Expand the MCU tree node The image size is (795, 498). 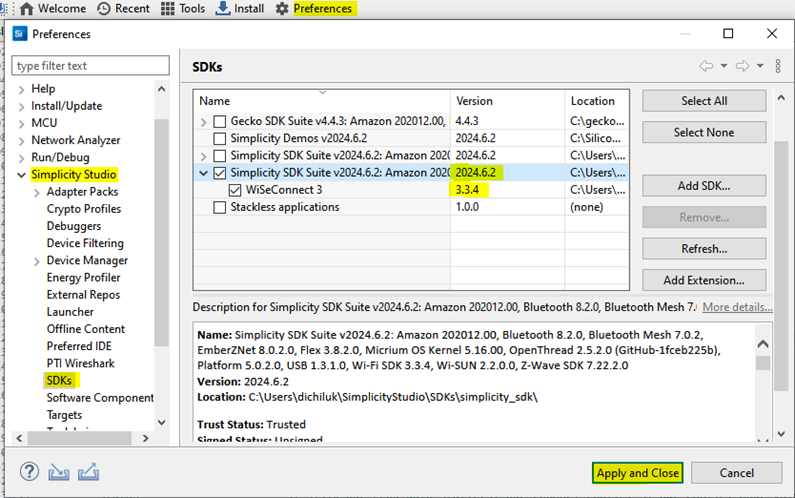21,124
